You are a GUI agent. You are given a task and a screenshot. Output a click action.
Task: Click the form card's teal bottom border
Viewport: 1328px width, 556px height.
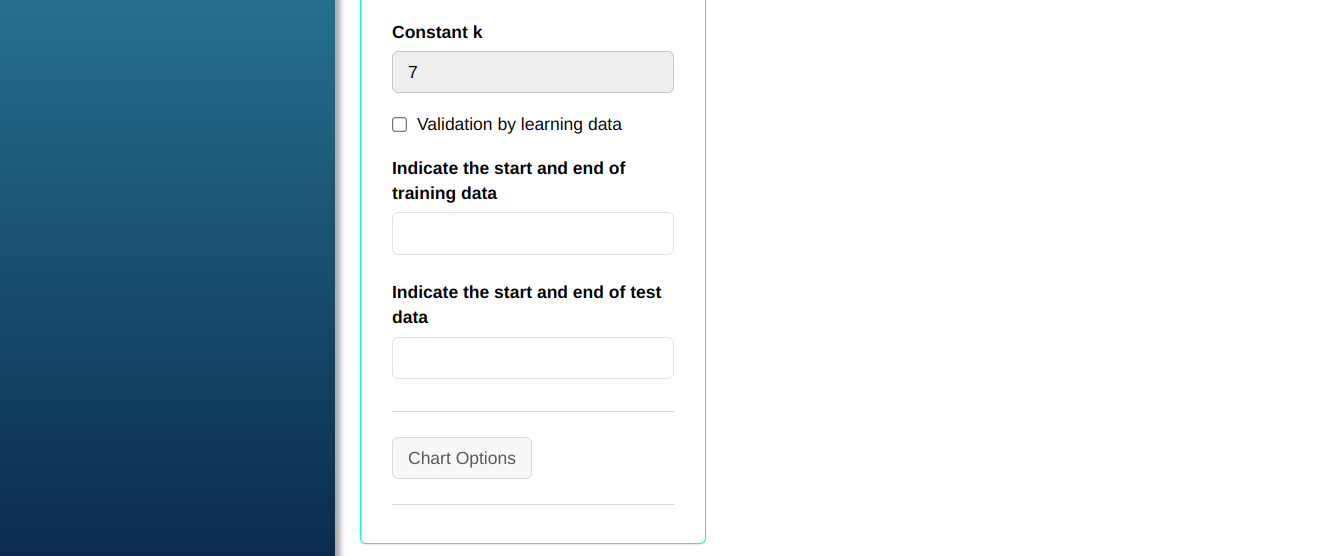tap(532, 543)
